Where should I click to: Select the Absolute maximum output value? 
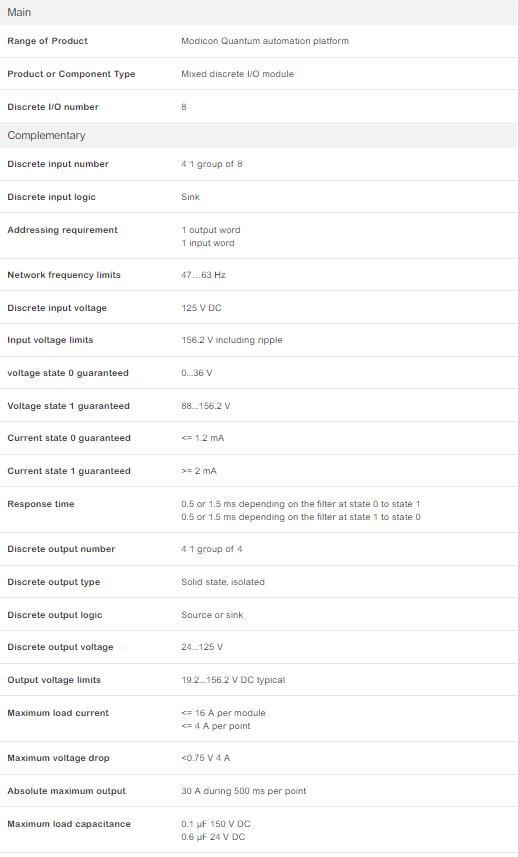click(x=244, y=791)
